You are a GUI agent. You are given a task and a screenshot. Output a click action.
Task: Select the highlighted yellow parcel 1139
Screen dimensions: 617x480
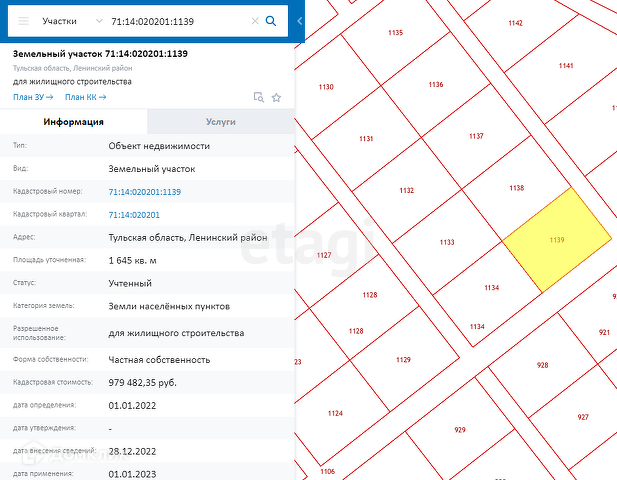tap(557, 240)
